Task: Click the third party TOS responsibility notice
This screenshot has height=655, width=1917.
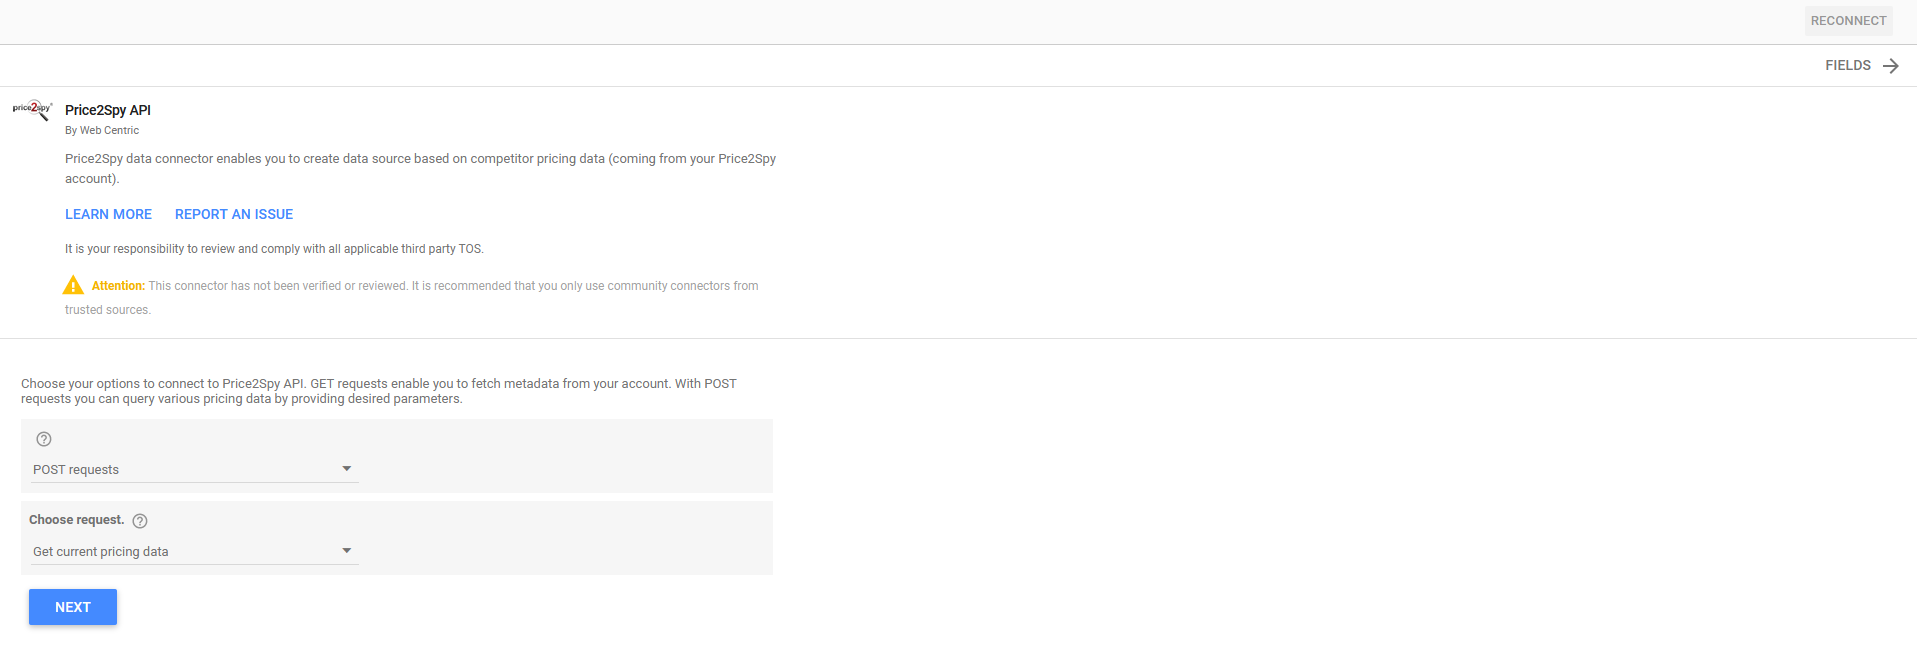Action: click(x=274, y=249)
